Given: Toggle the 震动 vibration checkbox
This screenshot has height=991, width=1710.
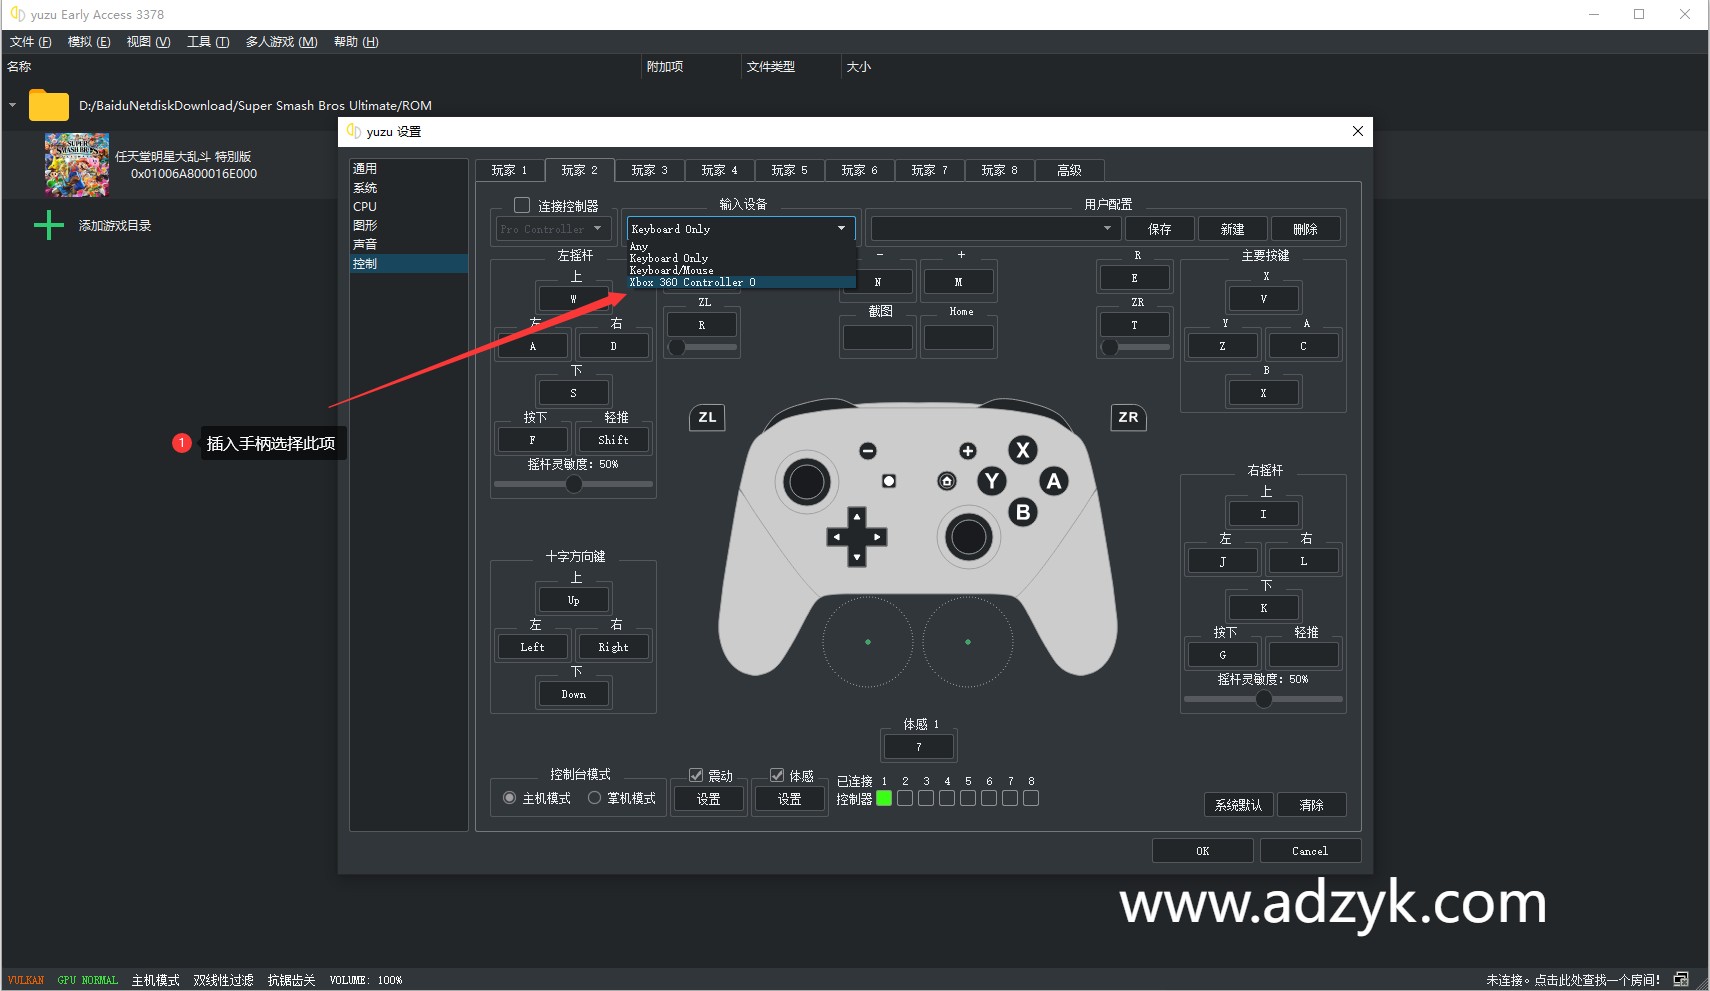Looking at the screenshot, I should pos(696,775).
